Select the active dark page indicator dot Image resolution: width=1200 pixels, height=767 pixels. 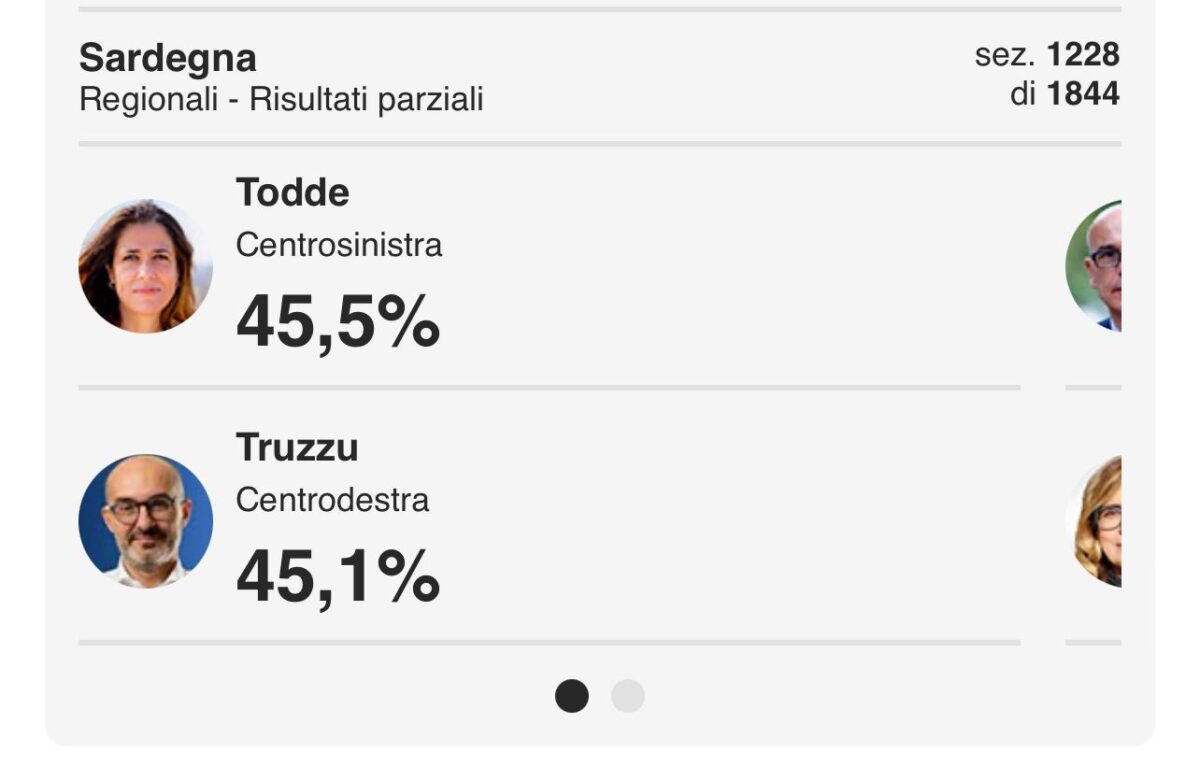572,696
